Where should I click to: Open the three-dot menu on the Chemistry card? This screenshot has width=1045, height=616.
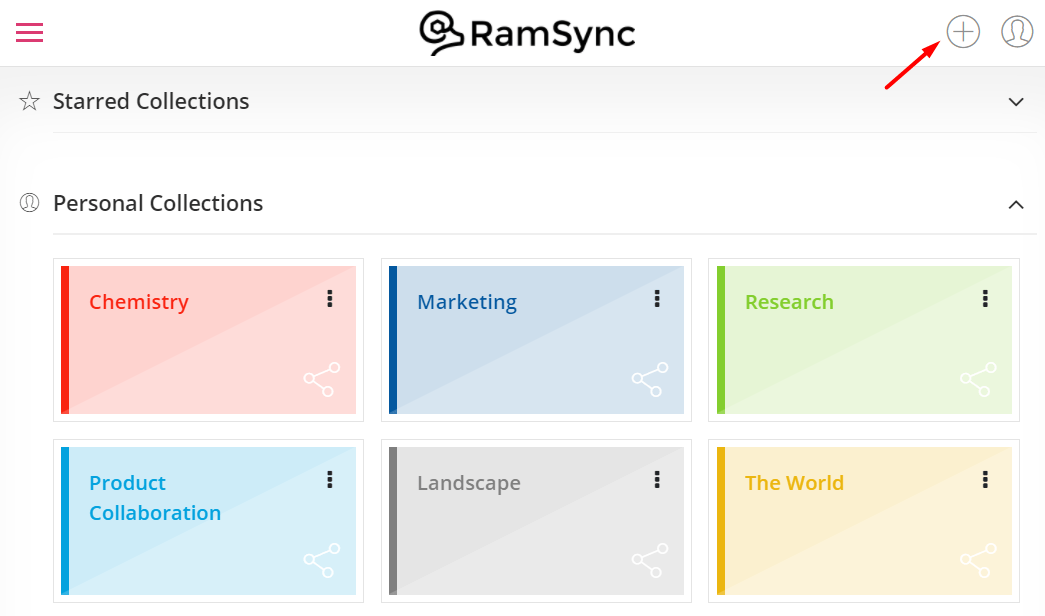click(x=329, y=298)
